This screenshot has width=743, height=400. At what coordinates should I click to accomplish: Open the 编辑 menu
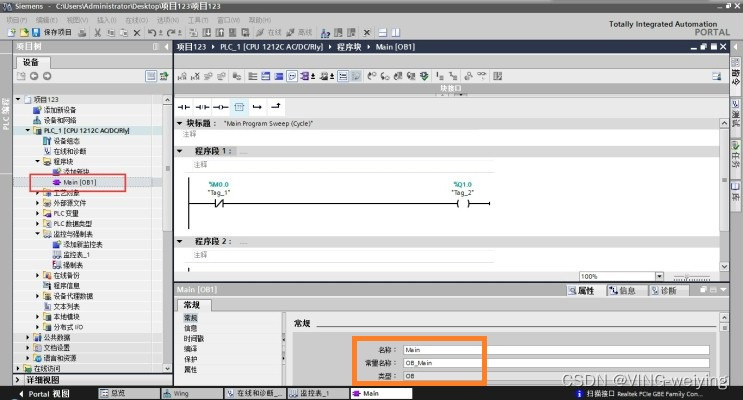pyautogui.click(x=46, y=20)
